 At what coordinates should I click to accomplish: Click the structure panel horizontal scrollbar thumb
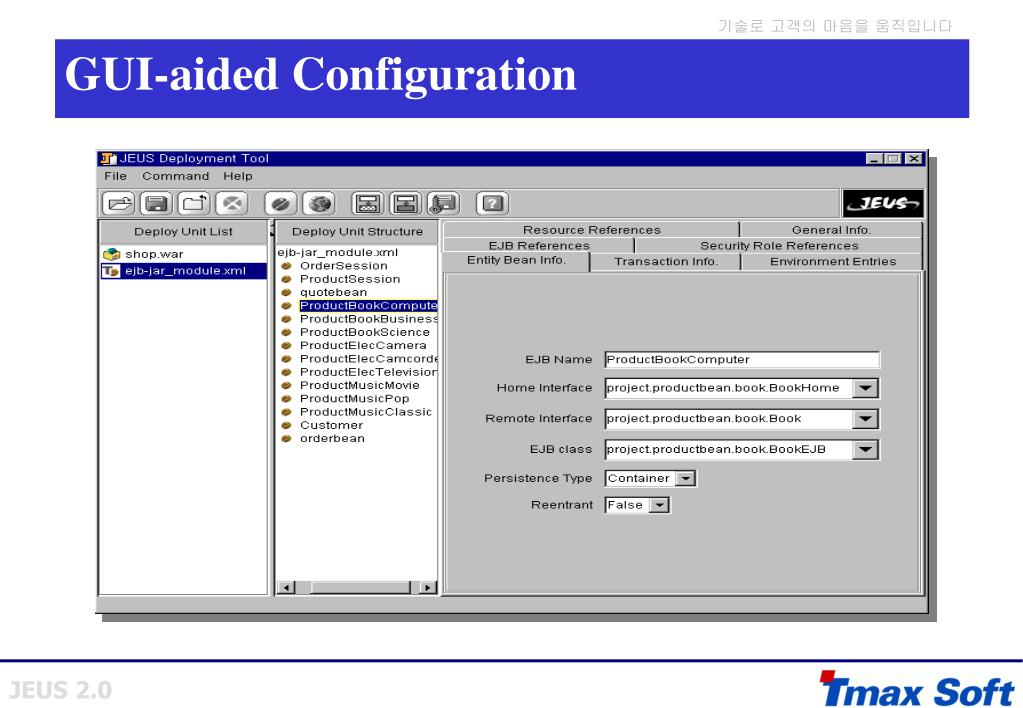click(x=361, y=587)
